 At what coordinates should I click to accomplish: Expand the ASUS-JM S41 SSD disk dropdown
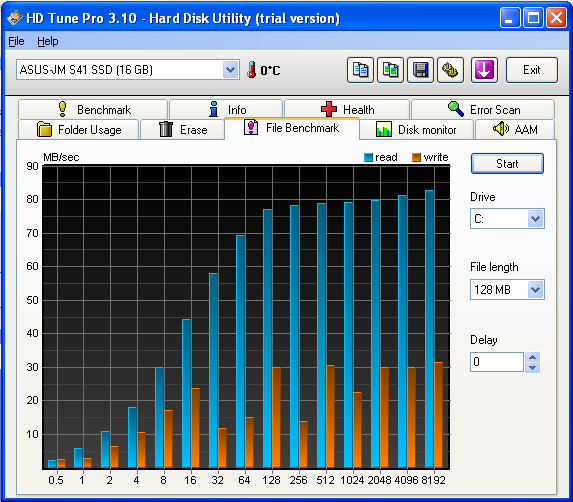click(x=230, y=69)
